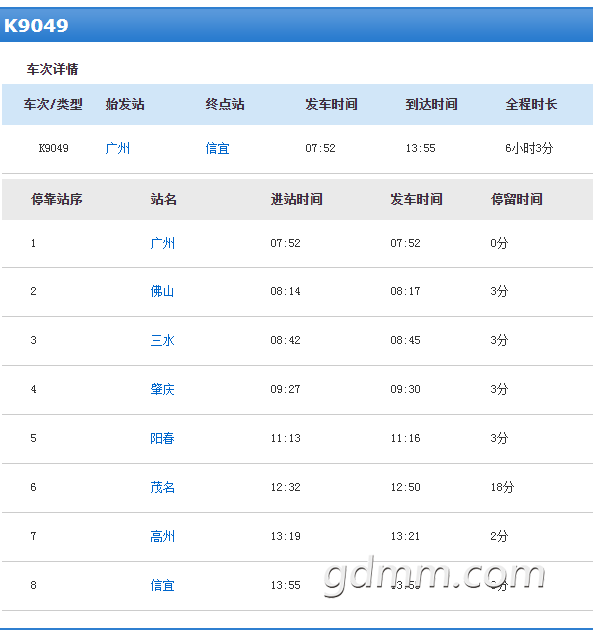Open the 茂名 station link

pos(162,487)
